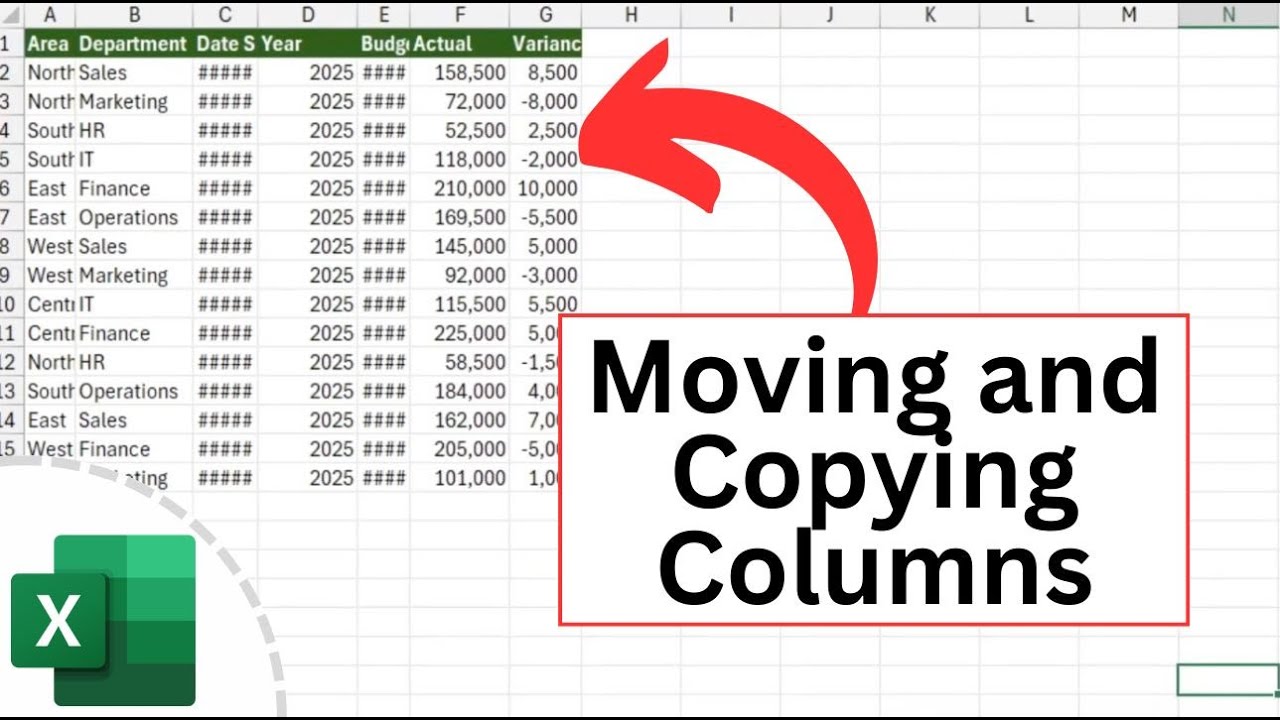The height and width of the screenshot is (720, 1280).
Task: Click Finance cell in the 205,000 row
Action: pos(135,449)
